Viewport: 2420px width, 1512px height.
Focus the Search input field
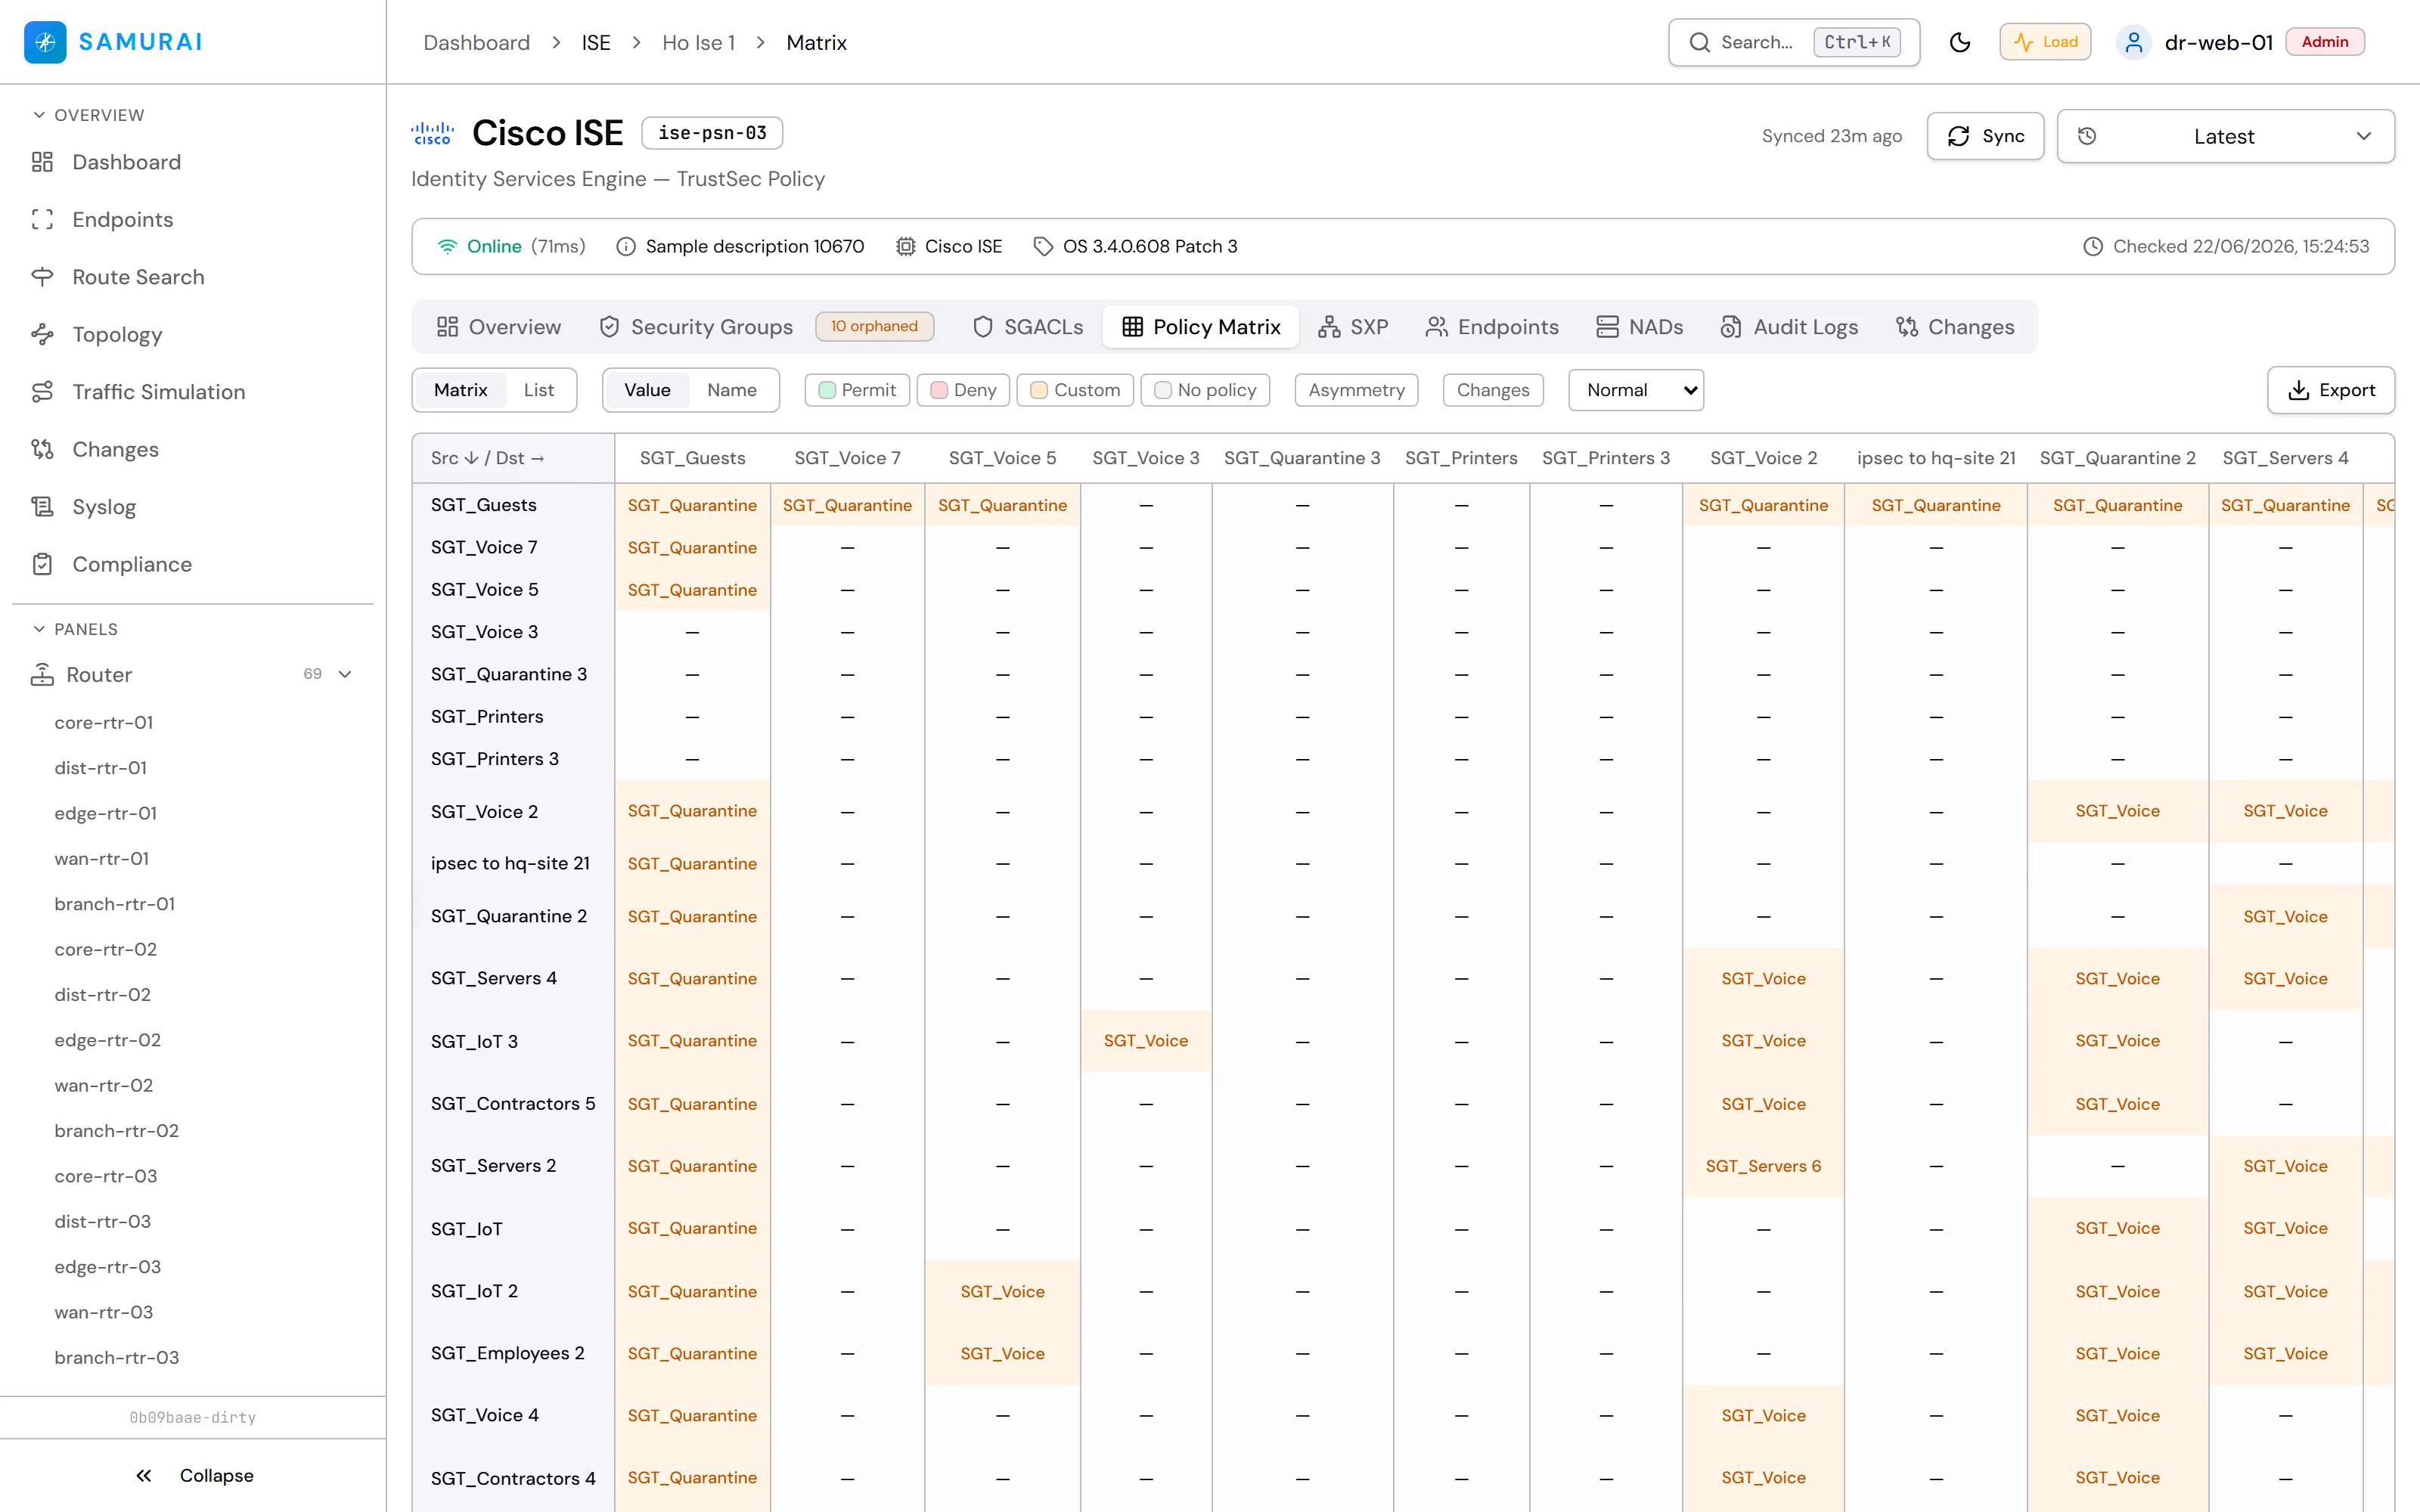pyautogui.click(x=1794, y=42)
